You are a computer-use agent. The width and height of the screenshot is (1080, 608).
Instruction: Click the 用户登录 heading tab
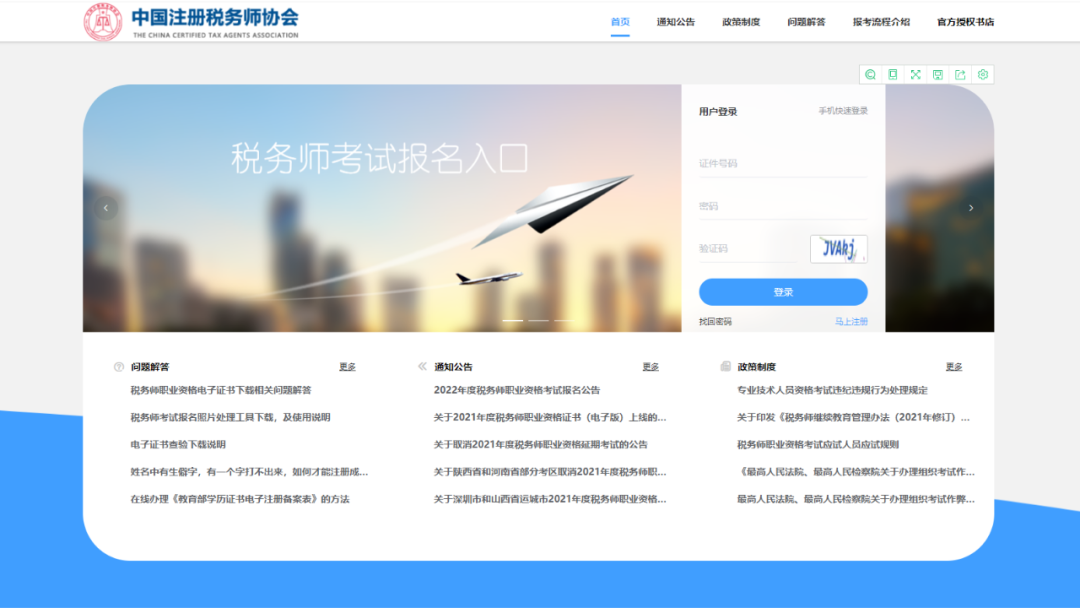(718, 112)
